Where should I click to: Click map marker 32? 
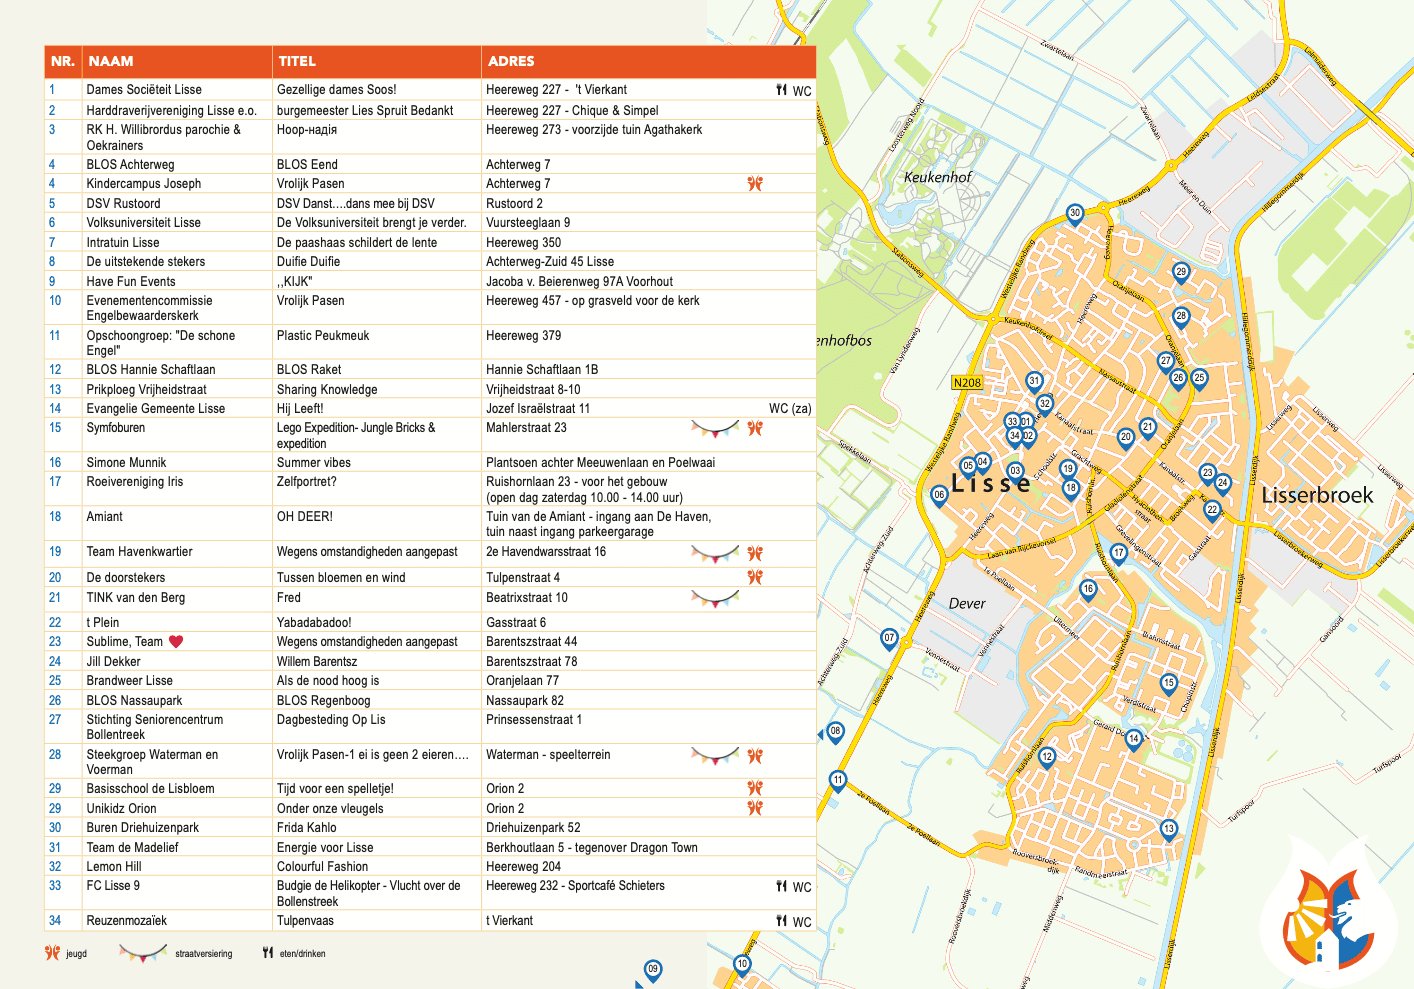click(x=1045, y=405)
